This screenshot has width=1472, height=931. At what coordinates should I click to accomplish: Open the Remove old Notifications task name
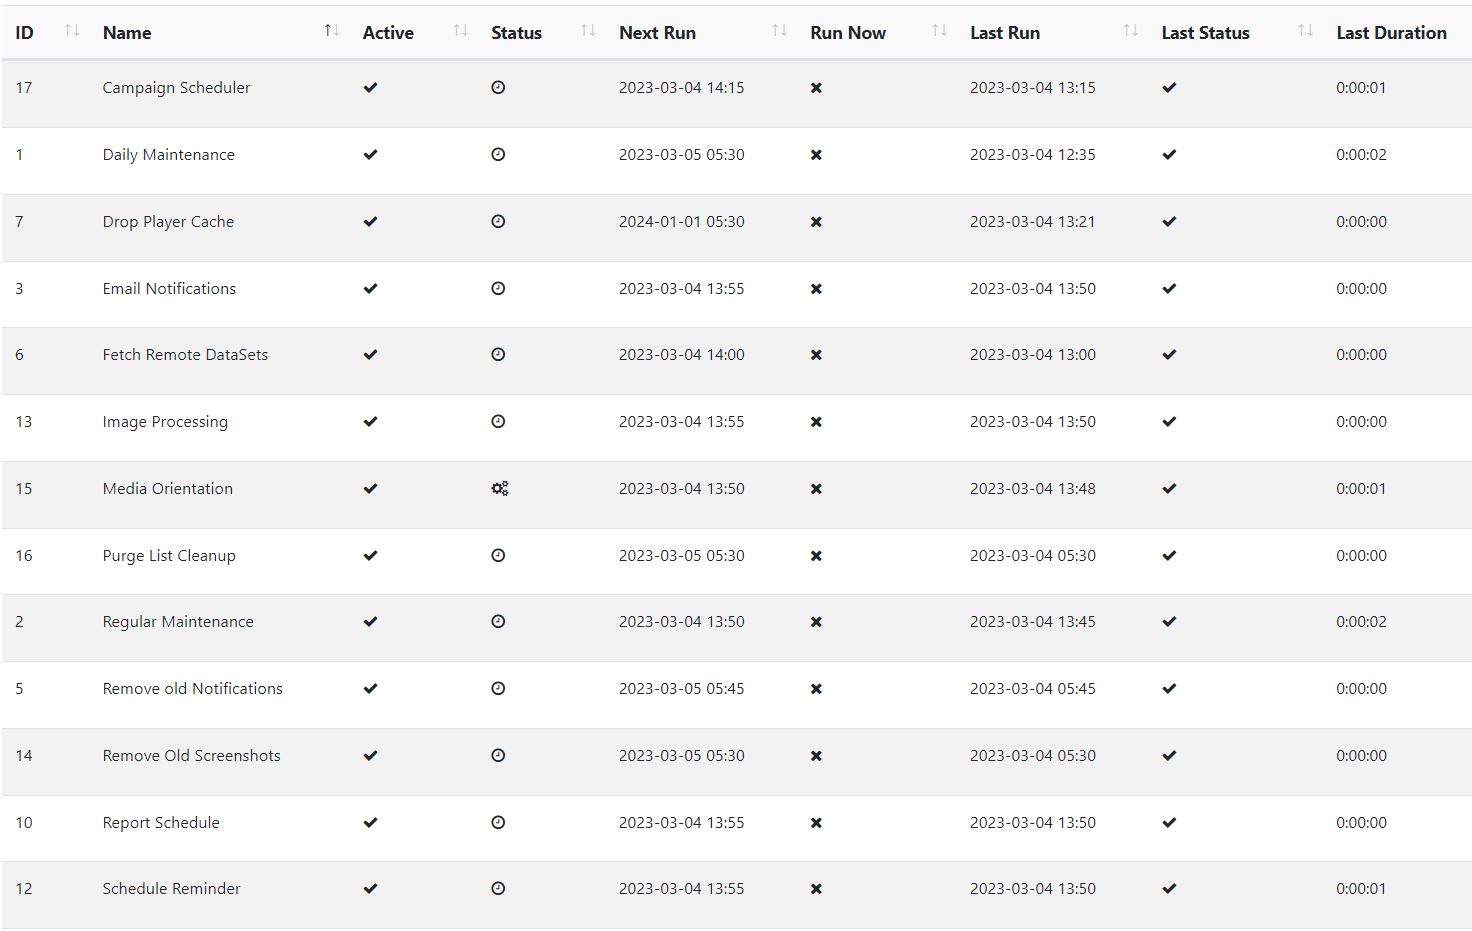(x=192, y=689)
